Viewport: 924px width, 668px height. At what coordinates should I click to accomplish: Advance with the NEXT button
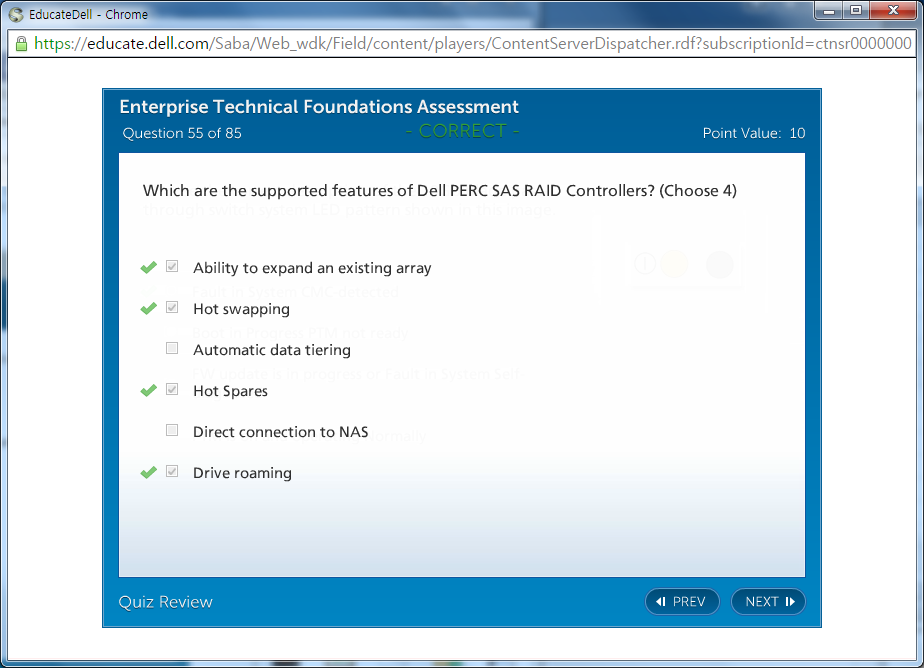tap(768, 601)
